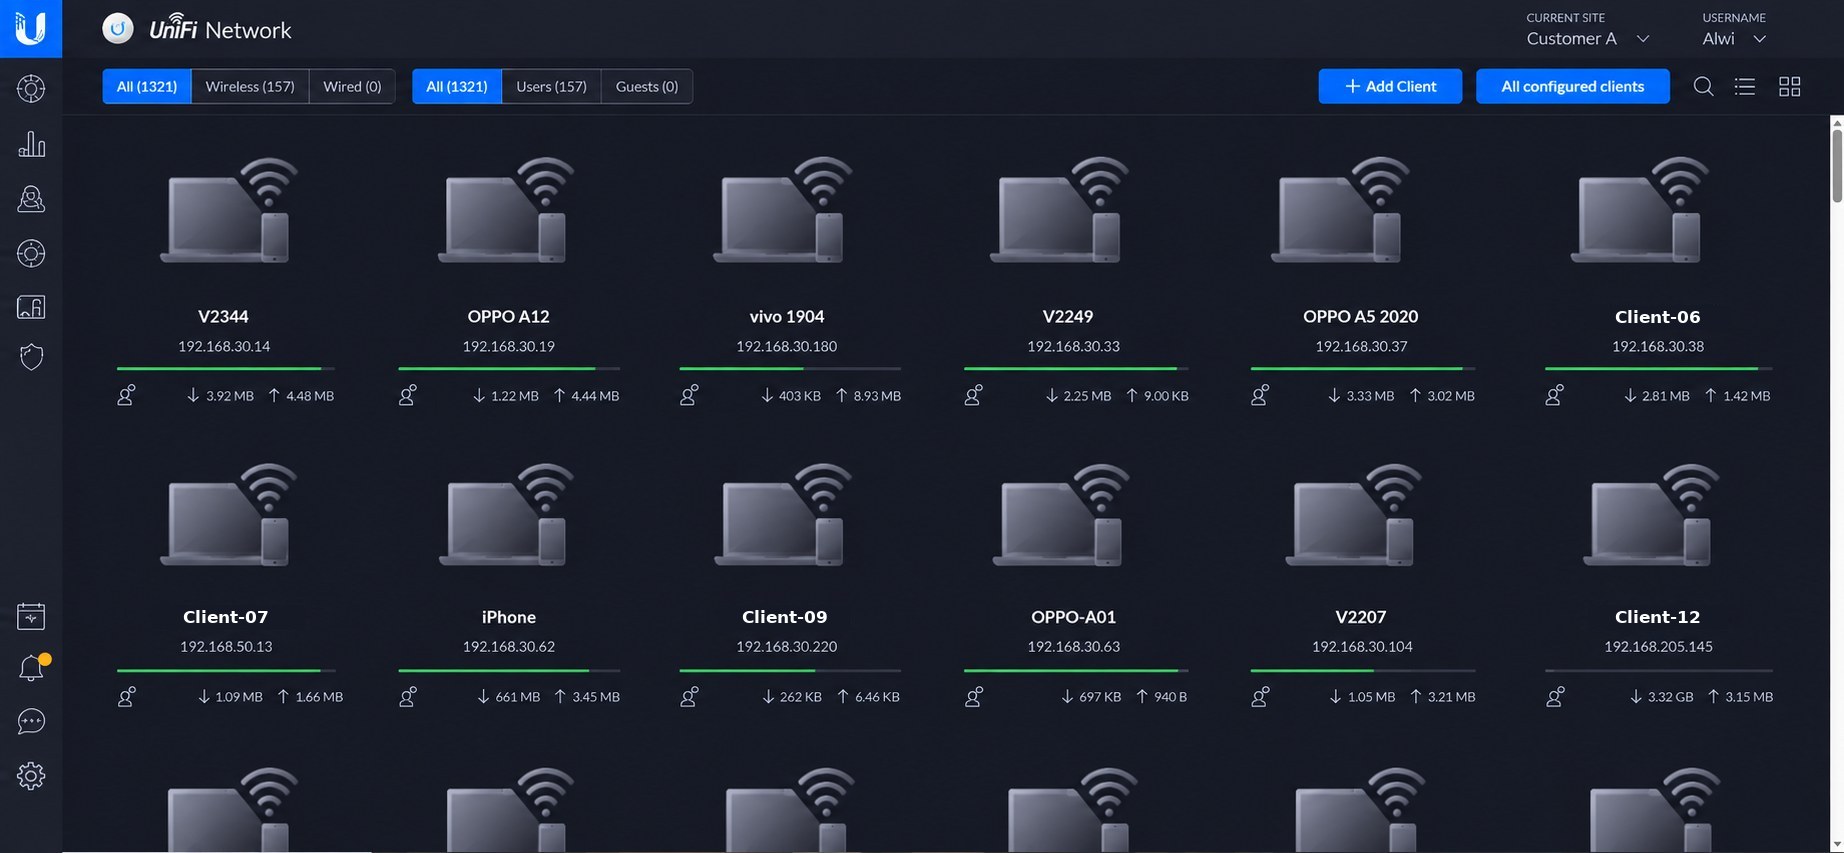Click IP address 192.168.30.220

coord(787,647)
